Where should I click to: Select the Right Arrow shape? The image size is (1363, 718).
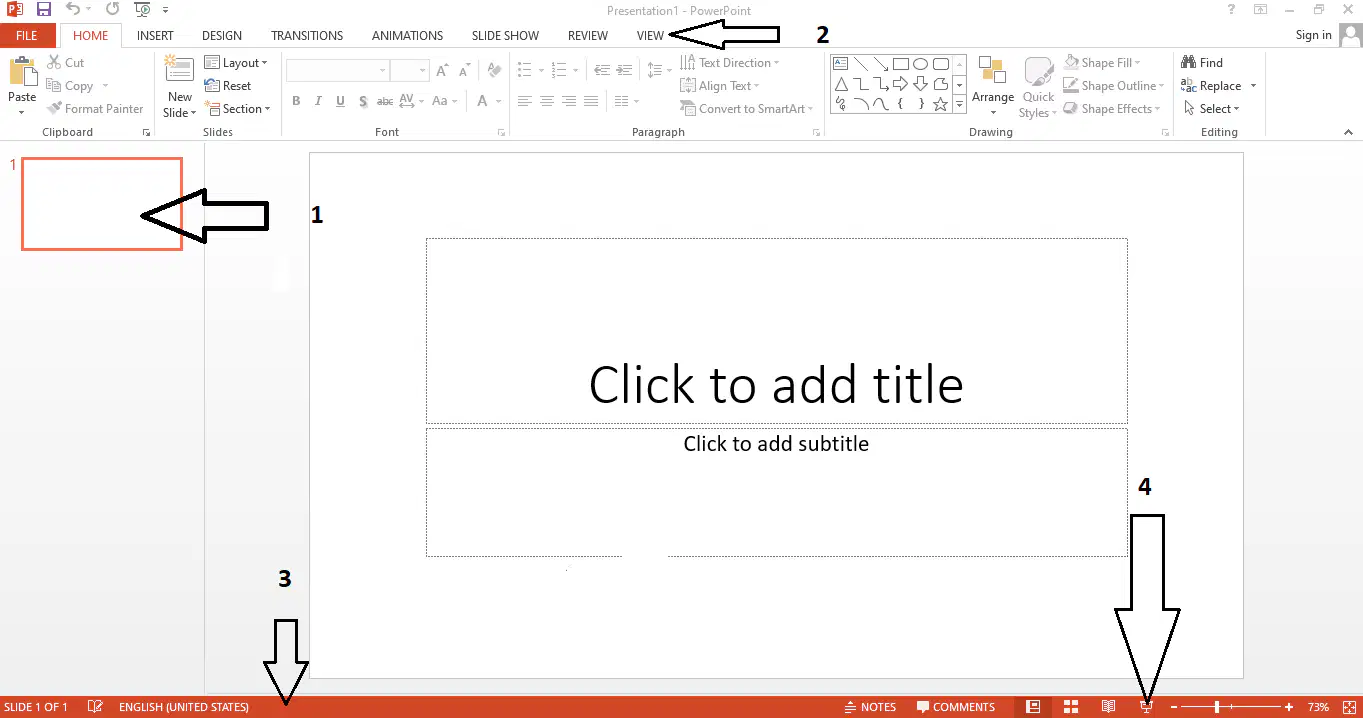pos(900,83)
